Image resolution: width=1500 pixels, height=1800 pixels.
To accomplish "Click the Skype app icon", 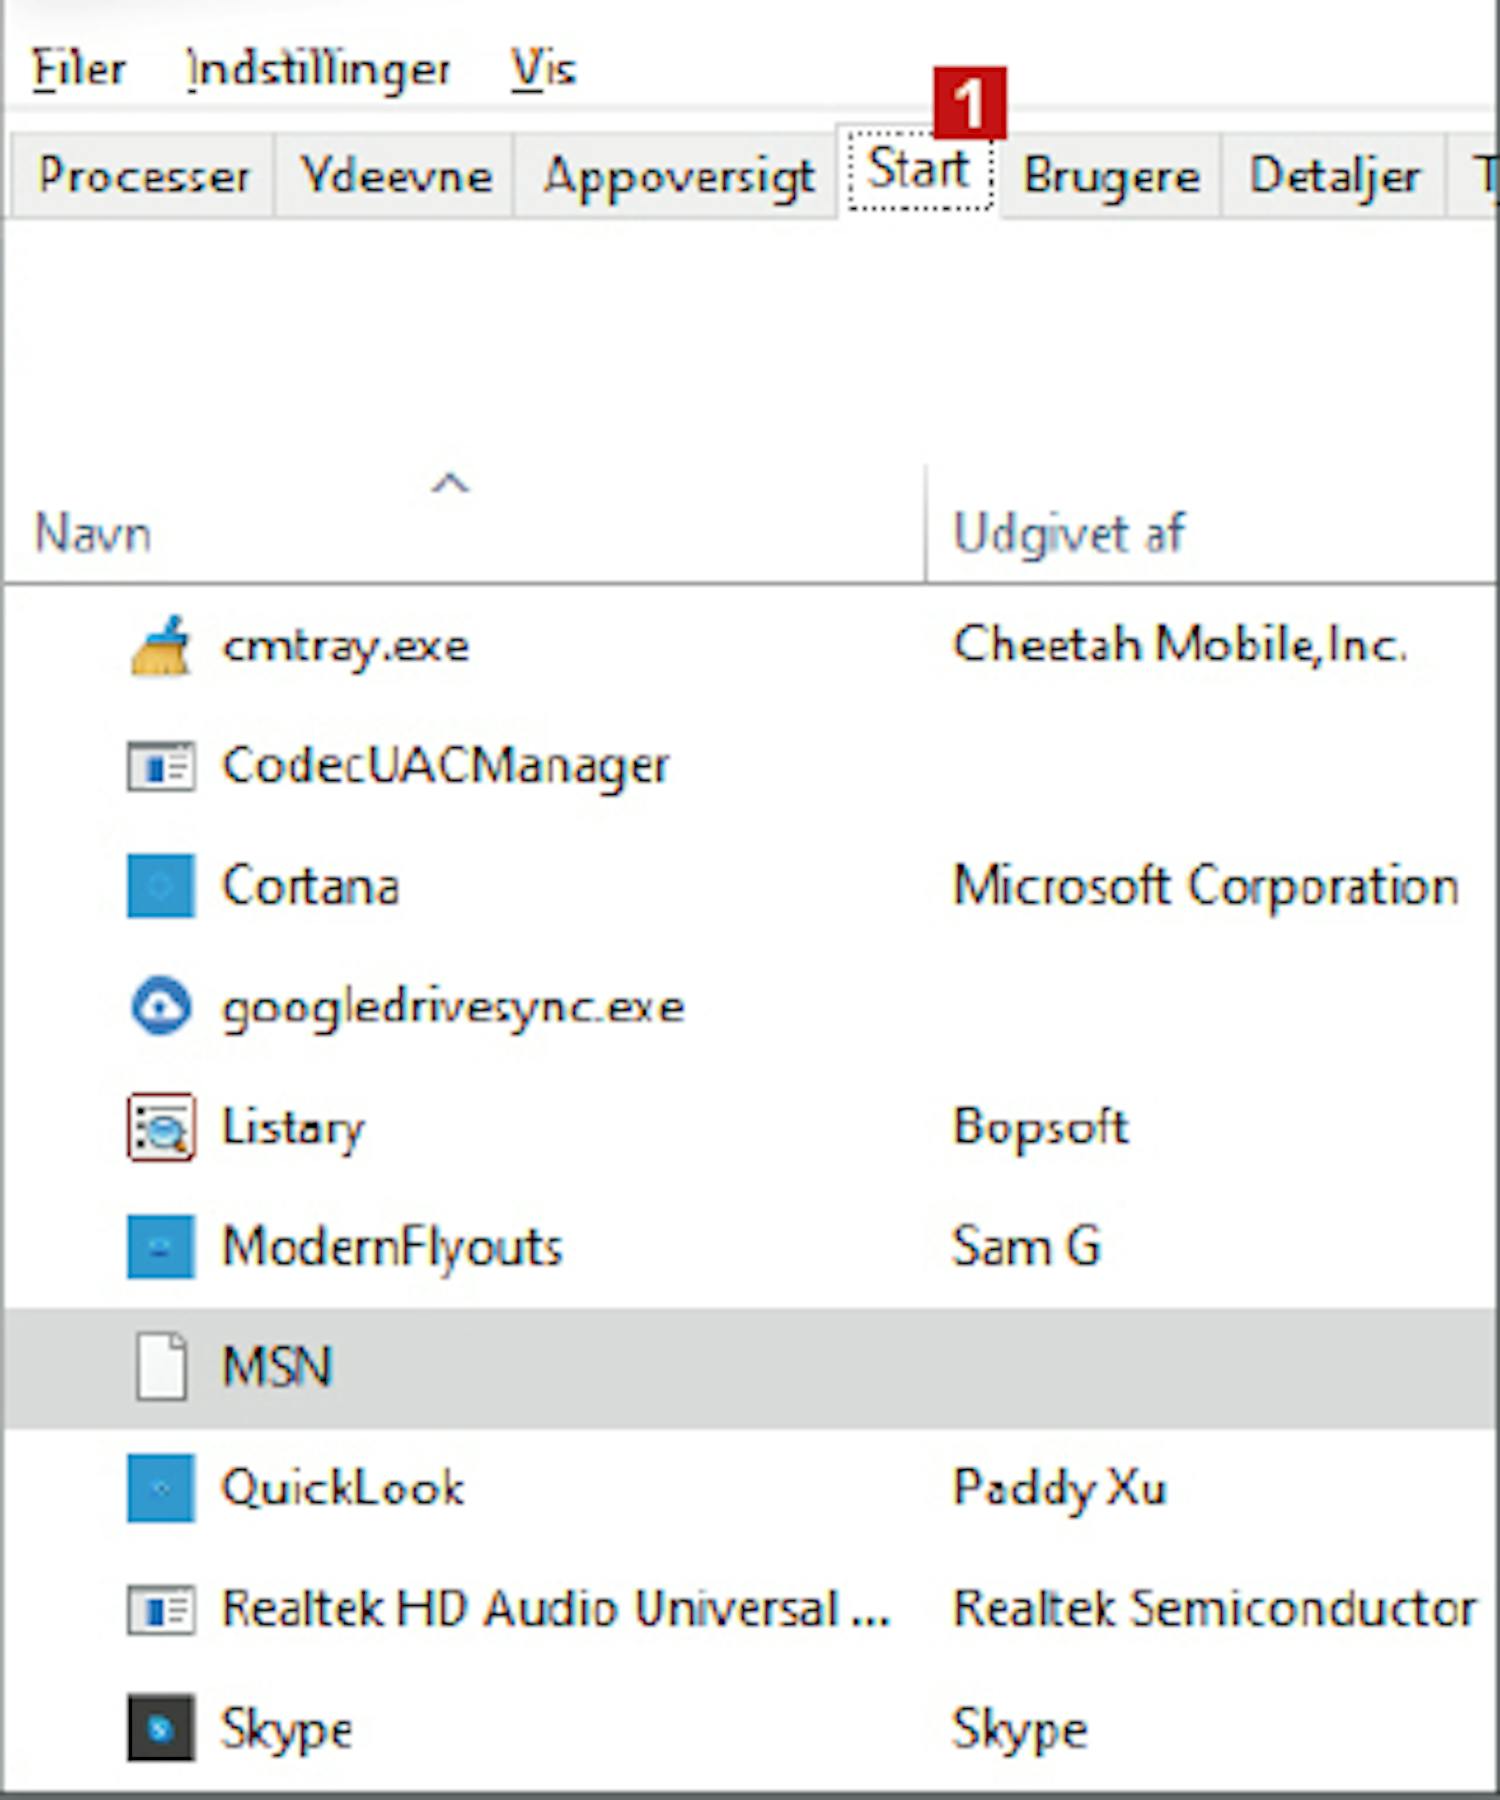I will tap(160, 1728).
